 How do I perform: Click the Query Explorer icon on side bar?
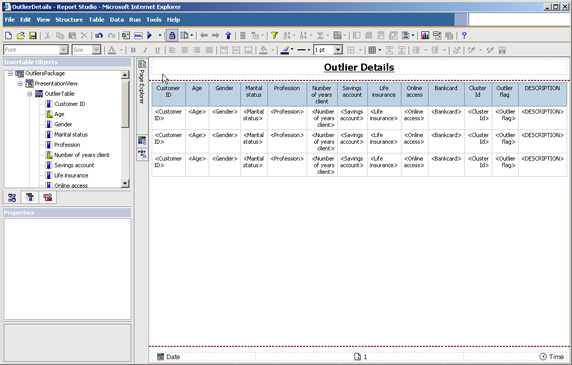pos(142,140)
